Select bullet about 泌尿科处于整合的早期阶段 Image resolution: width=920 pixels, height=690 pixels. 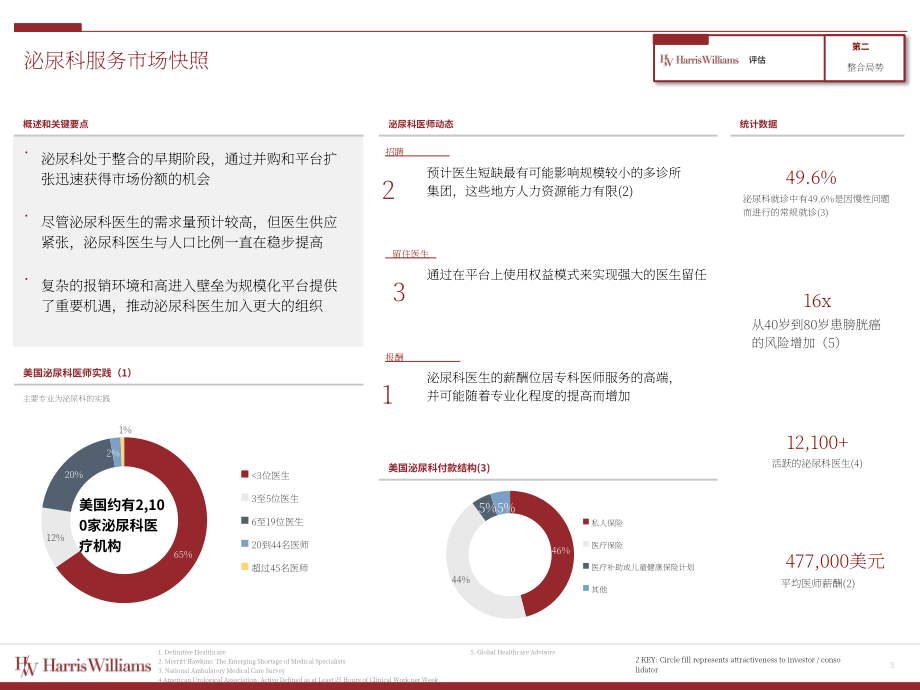(189, 169)
